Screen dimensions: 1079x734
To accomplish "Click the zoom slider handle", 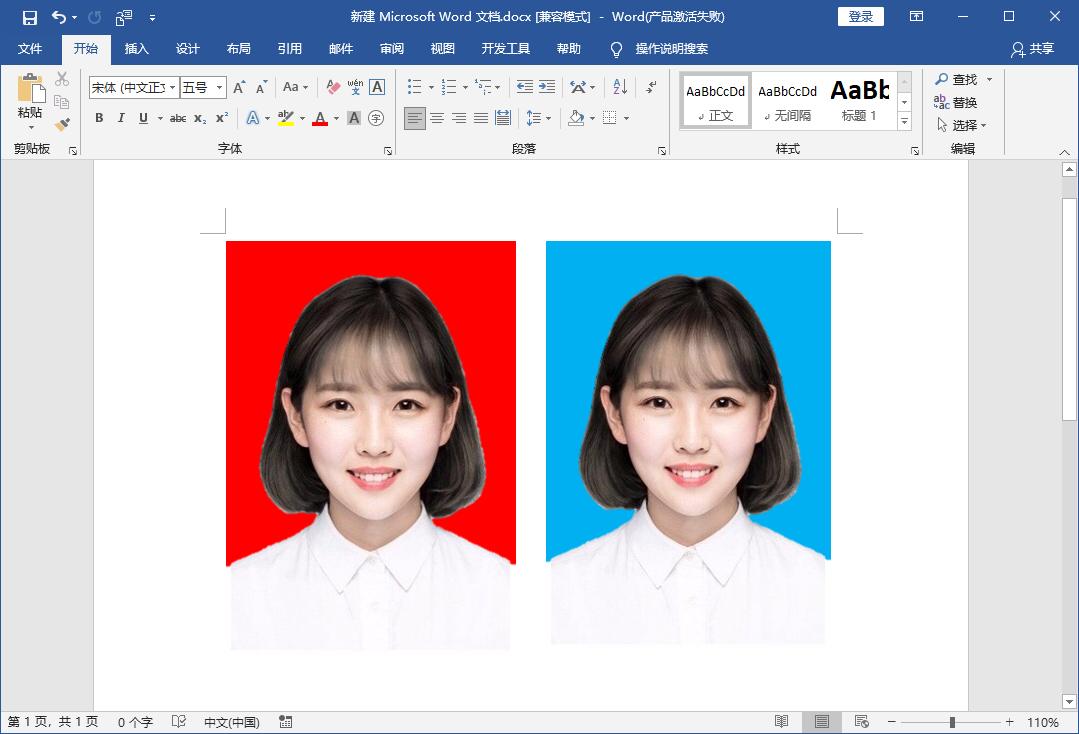I will (x=952, y=722).
